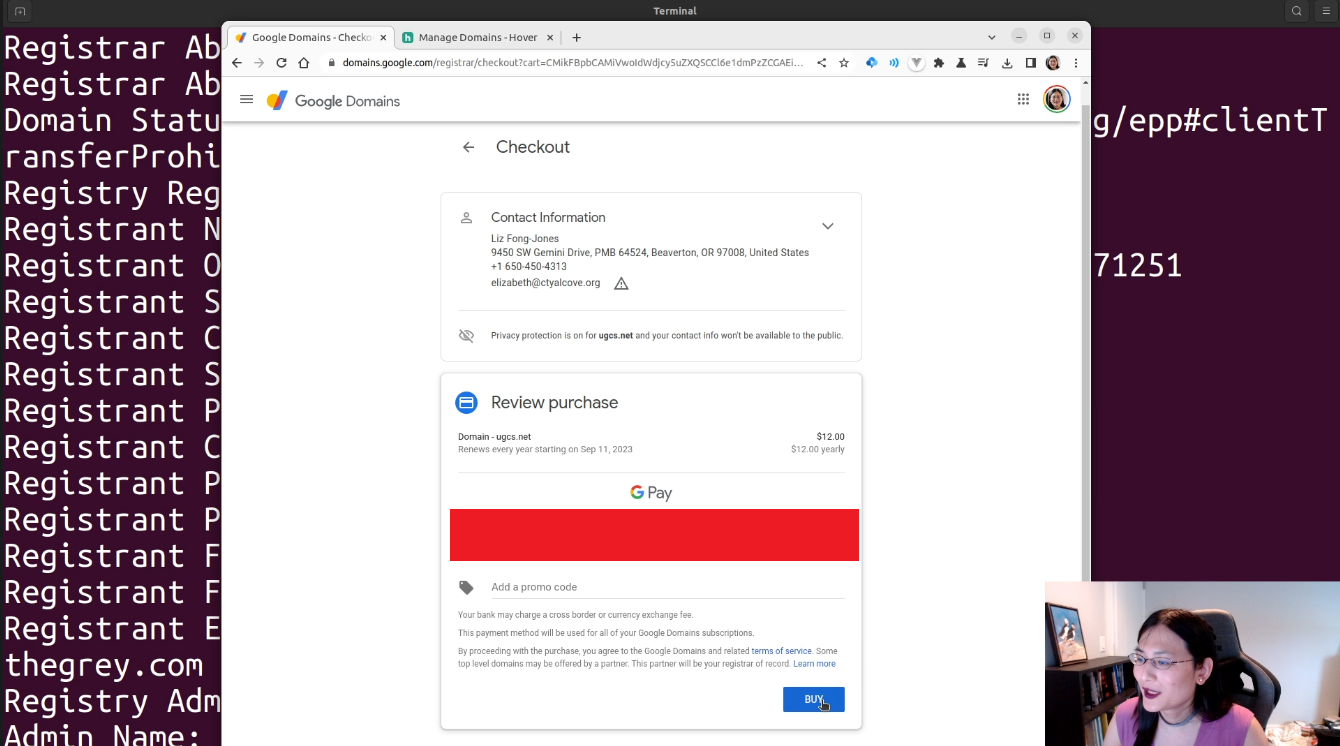This screenshot has width=1340, height=746.
Task: Open the Google account avatar
Action: pos(1057,99)
